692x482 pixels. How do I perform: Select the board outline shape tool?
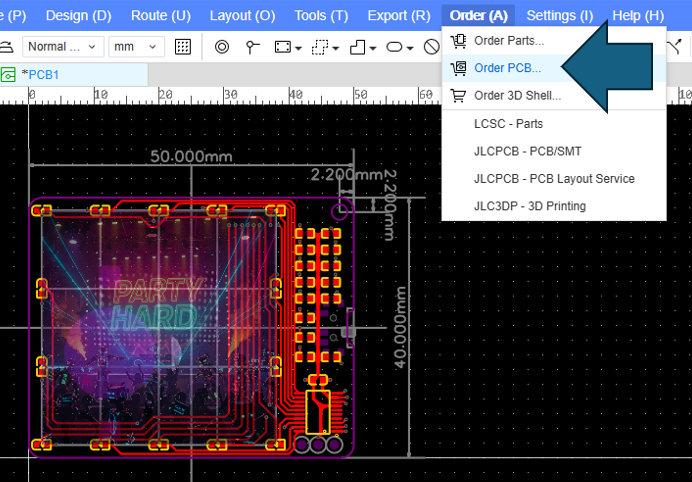(357, 47)
